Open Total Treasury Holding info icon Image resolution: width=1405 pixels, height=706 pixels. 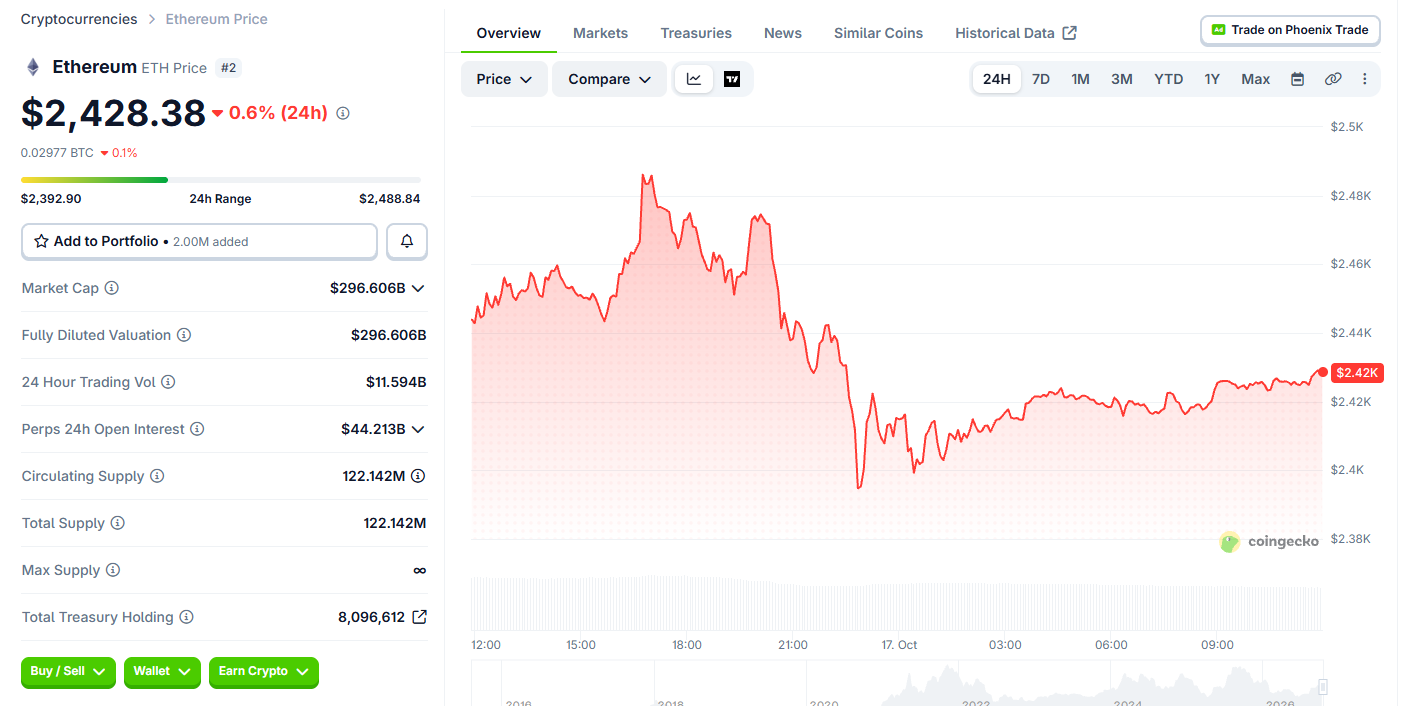tap(186, 617)
